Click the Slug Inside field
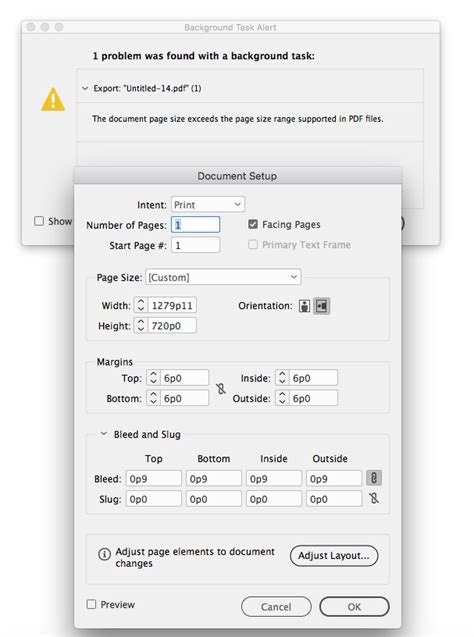 [x=274, y=498]
